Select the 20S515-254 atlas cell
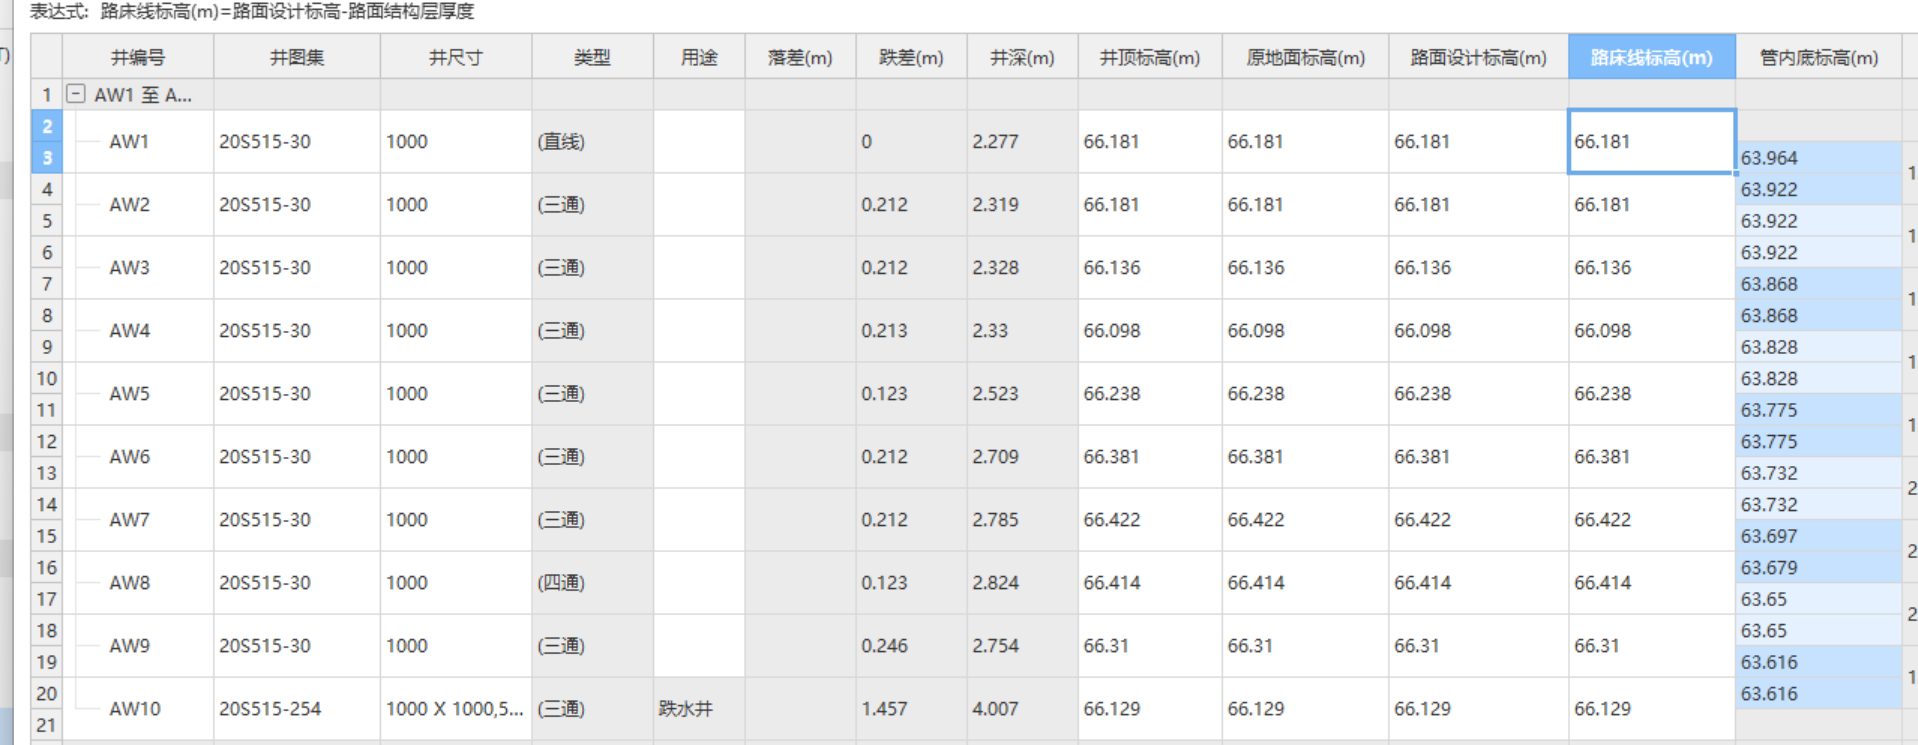 pos(270,709)
